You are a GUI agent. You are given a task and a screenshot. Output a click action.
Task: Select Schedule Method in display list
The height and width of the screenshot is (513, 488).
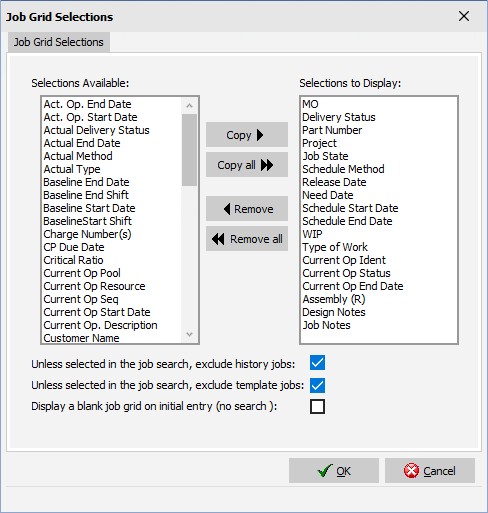343,169
